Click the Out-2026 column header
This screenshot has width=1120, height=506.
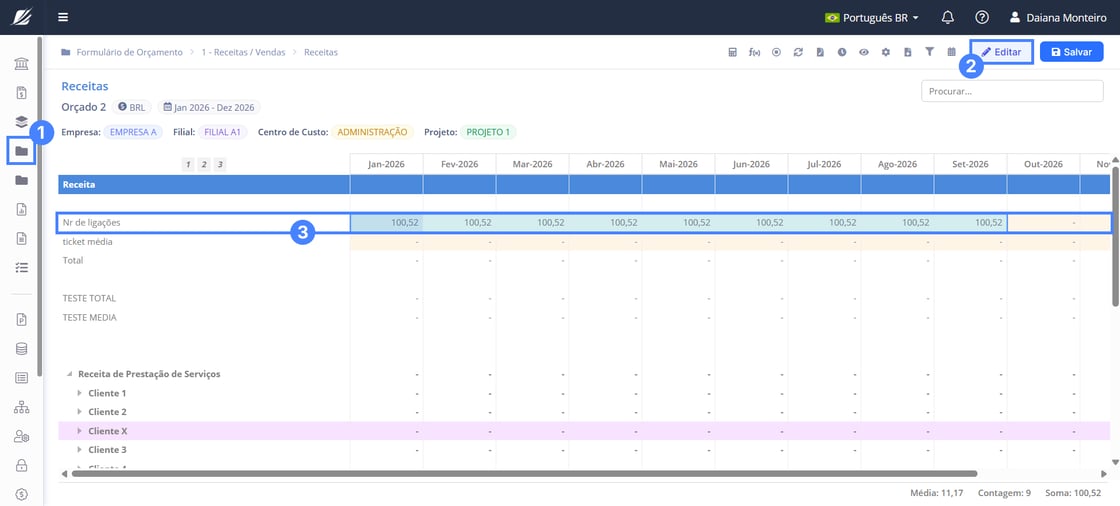click(1043, 164)
